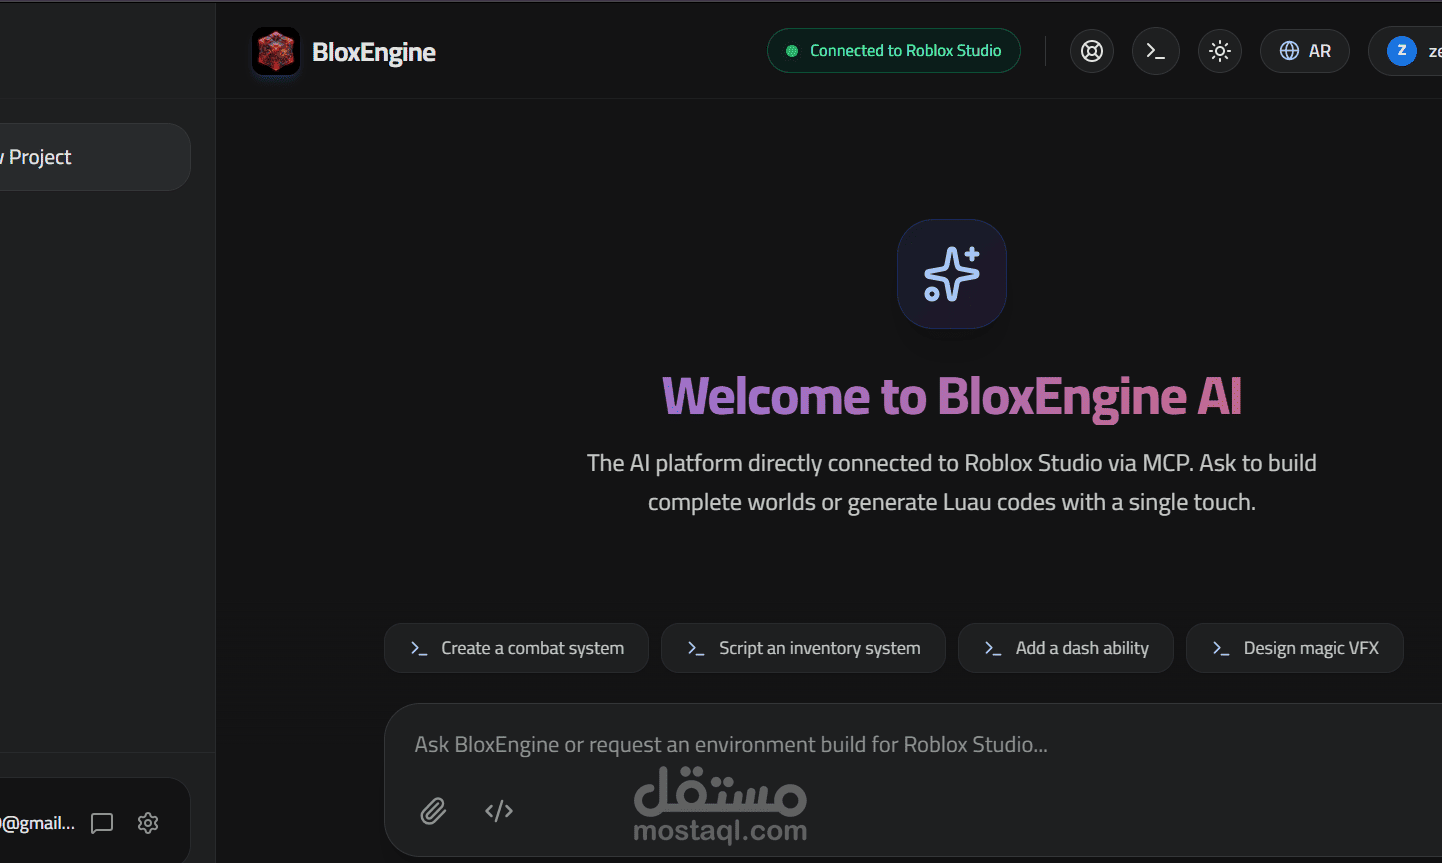Select the New Project sidebar item
Viewport: 1442px width, 863px height.
(90, 157)
